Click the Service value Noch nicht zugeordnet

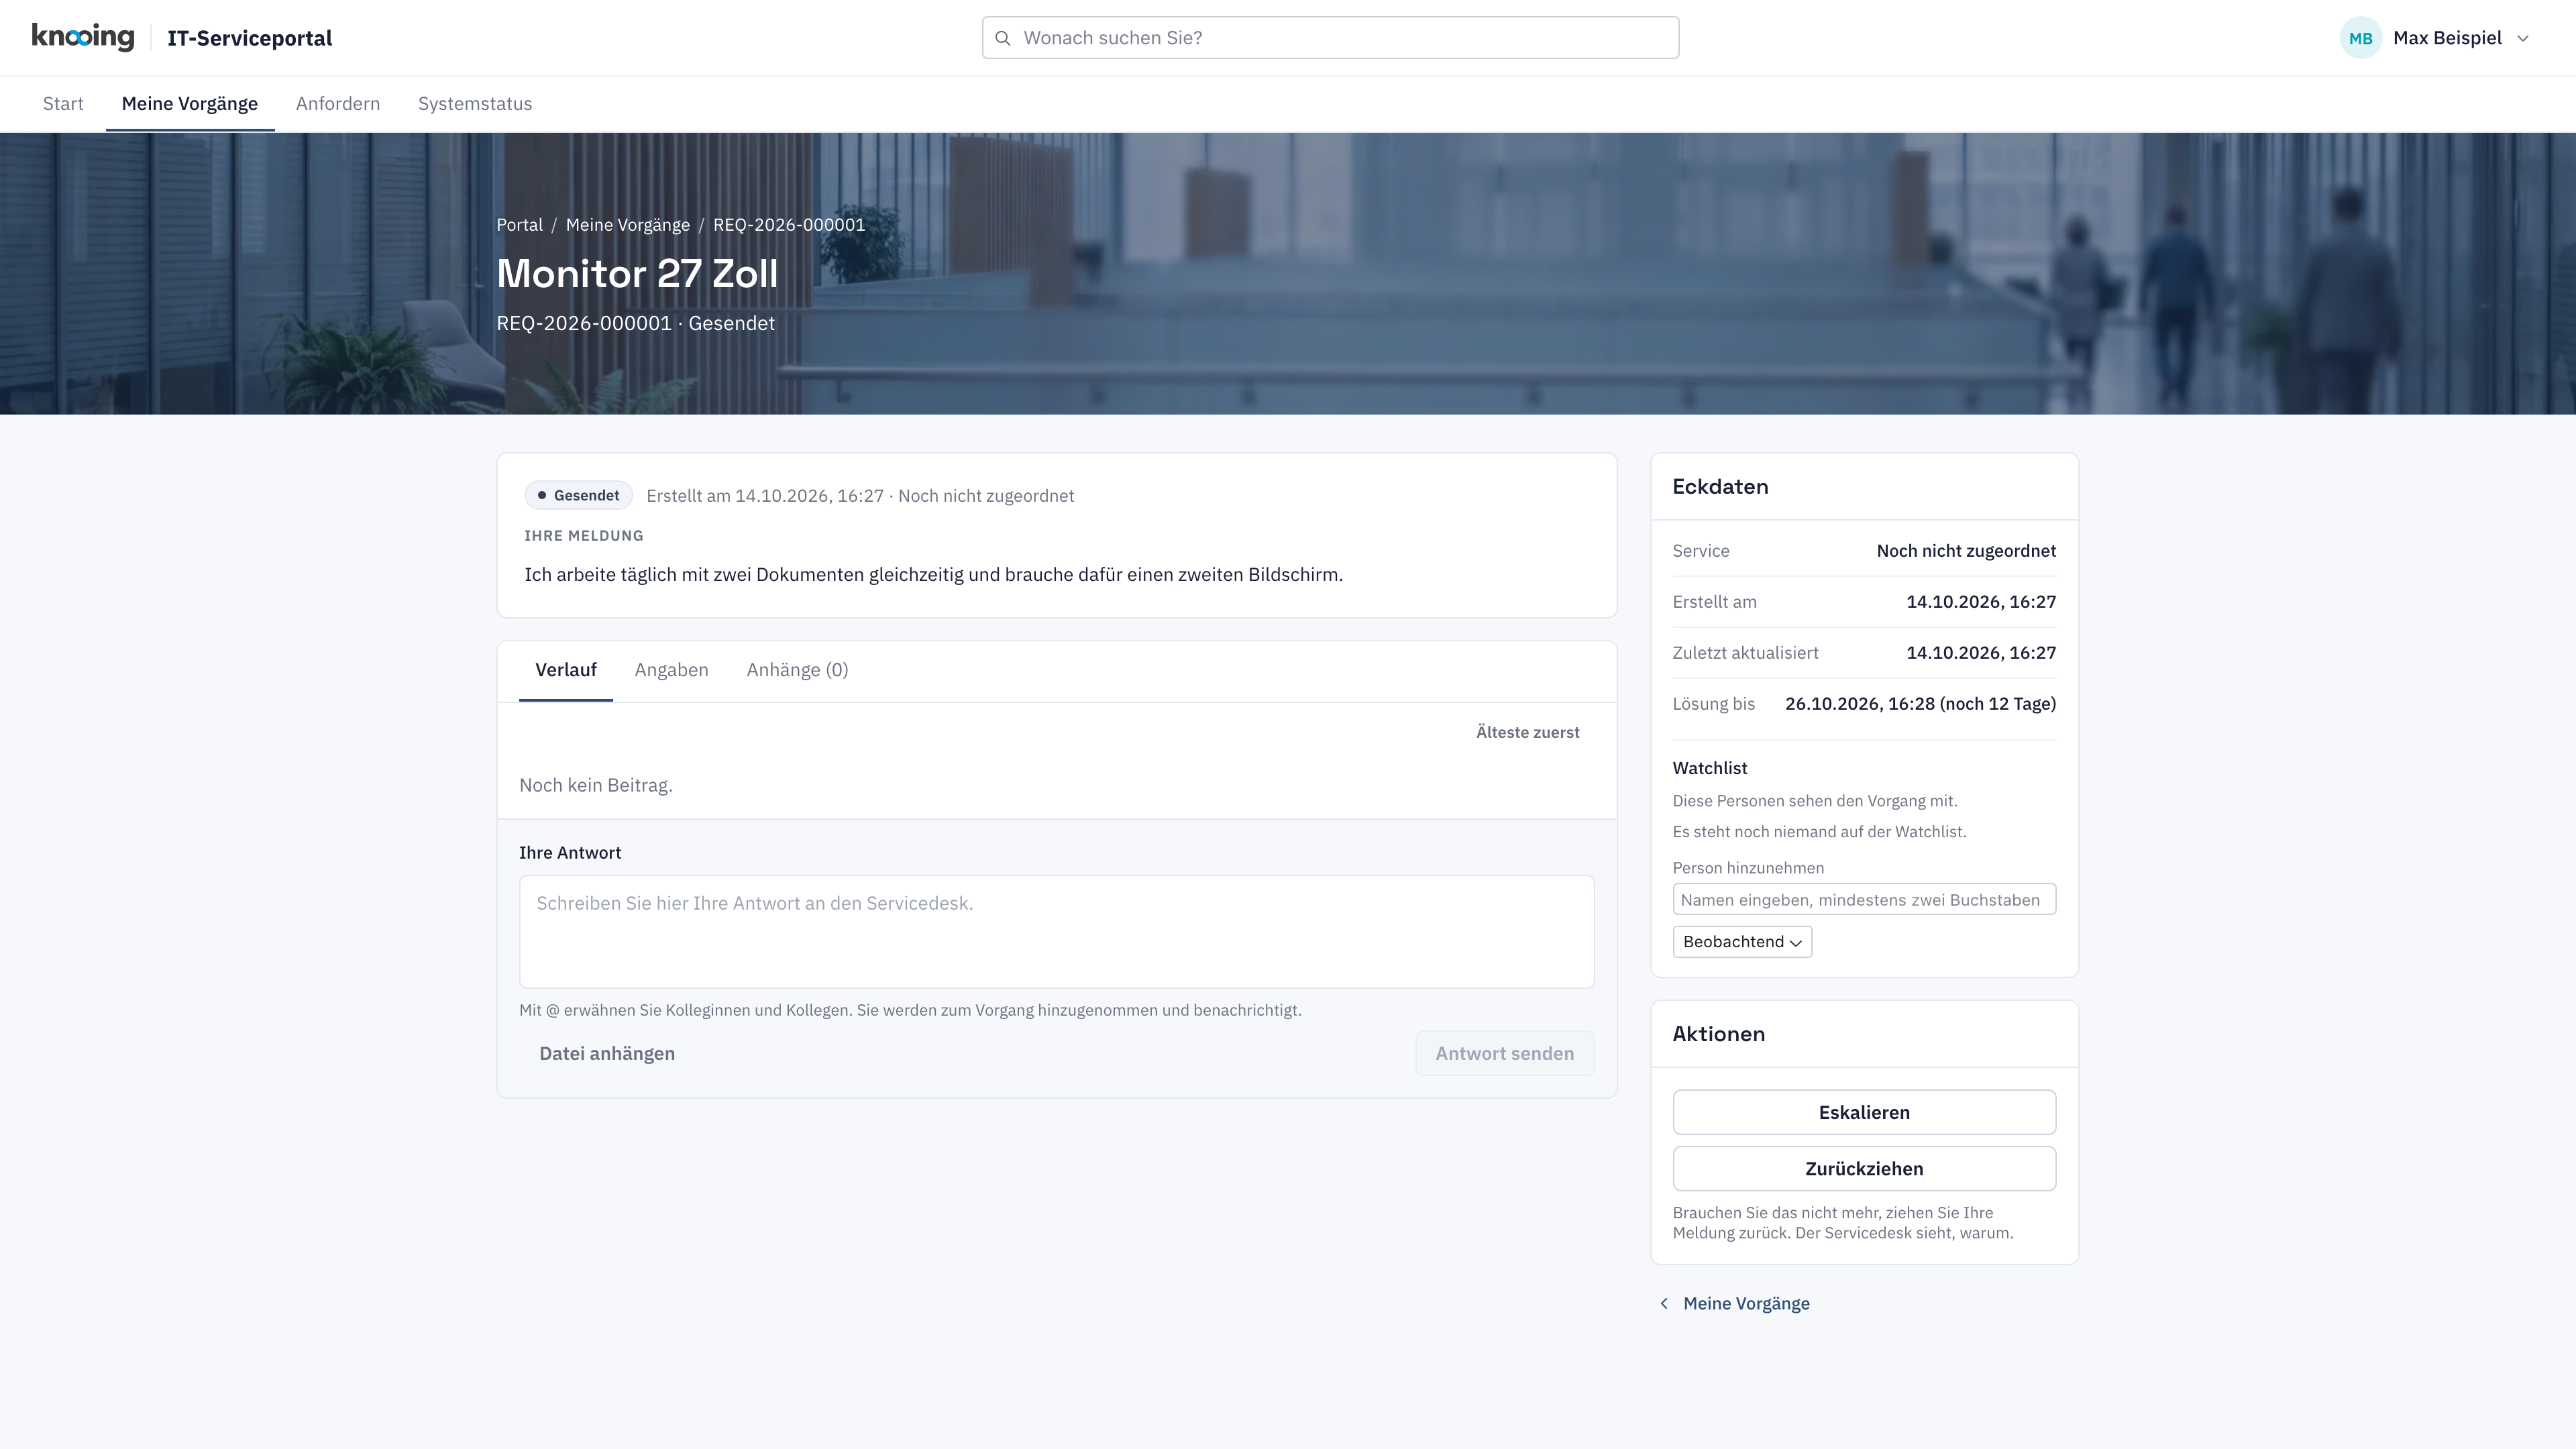click(x=1966, y=551)
